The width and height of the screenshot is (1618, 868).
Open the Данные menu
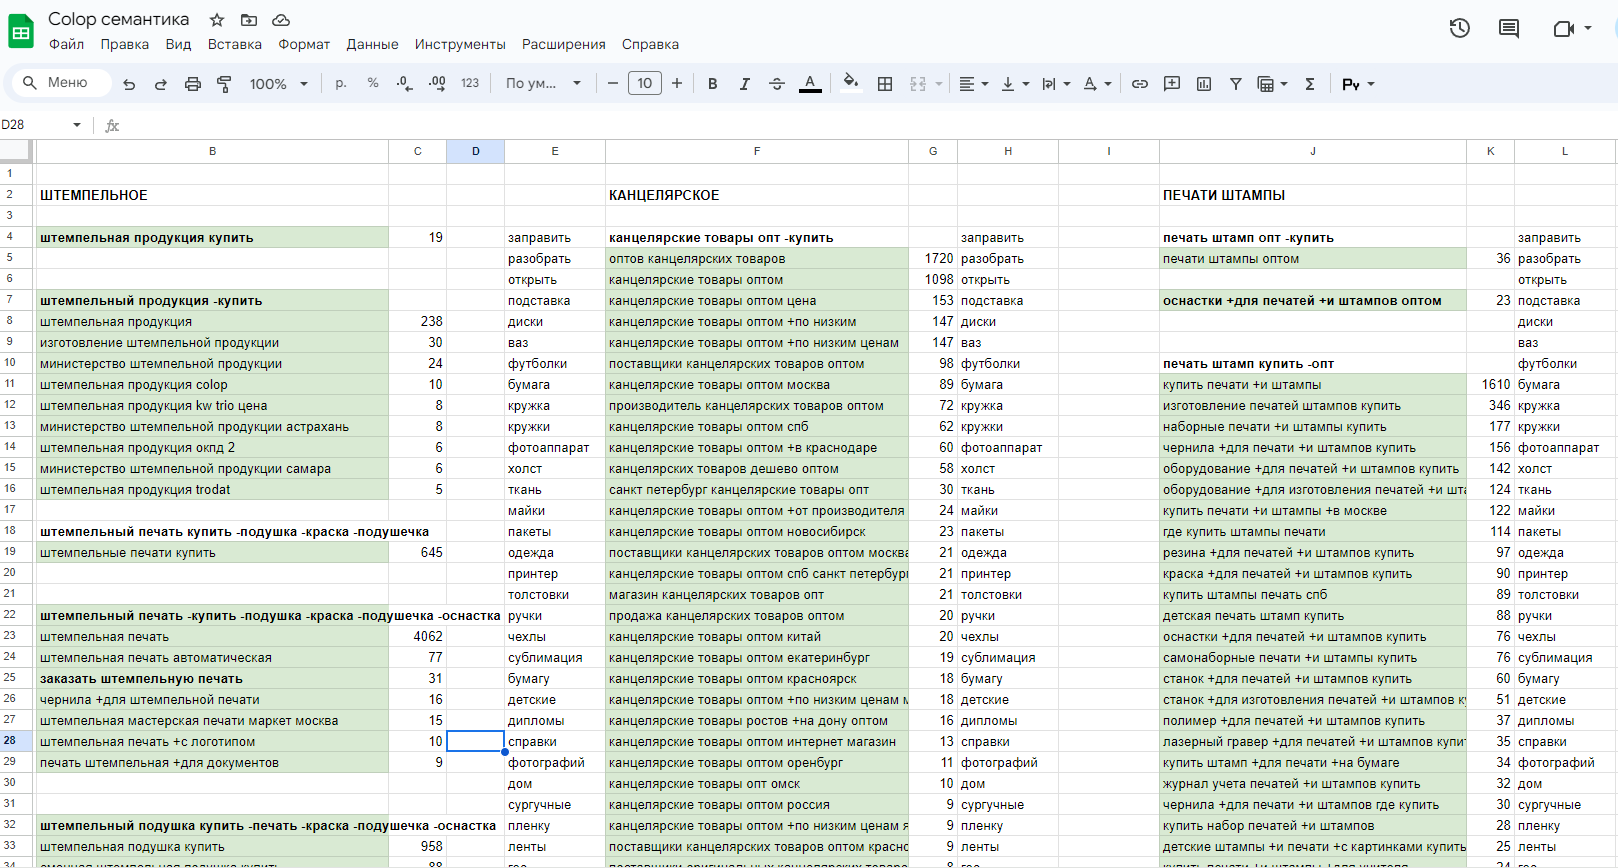[372, 44]
